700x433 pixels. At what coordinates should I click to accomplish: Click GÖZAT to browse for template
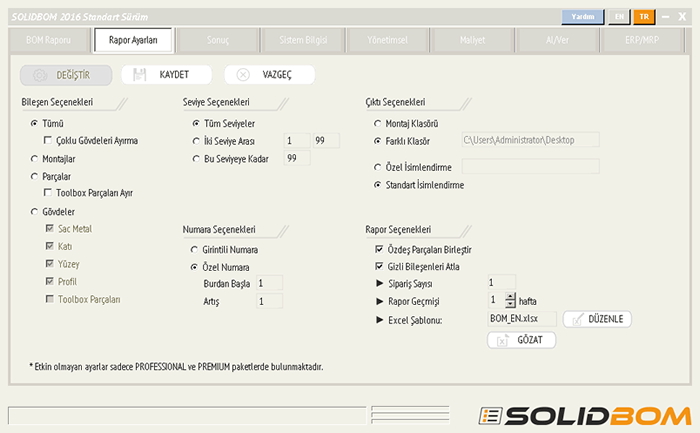pyautogui.click(x=521, y=340)
